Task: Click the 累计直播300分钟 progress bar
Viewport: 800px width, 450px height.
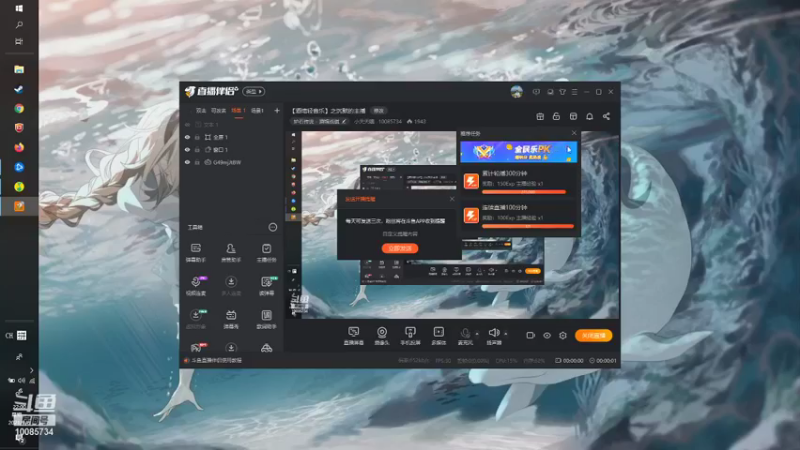Action: coord(524,192)
